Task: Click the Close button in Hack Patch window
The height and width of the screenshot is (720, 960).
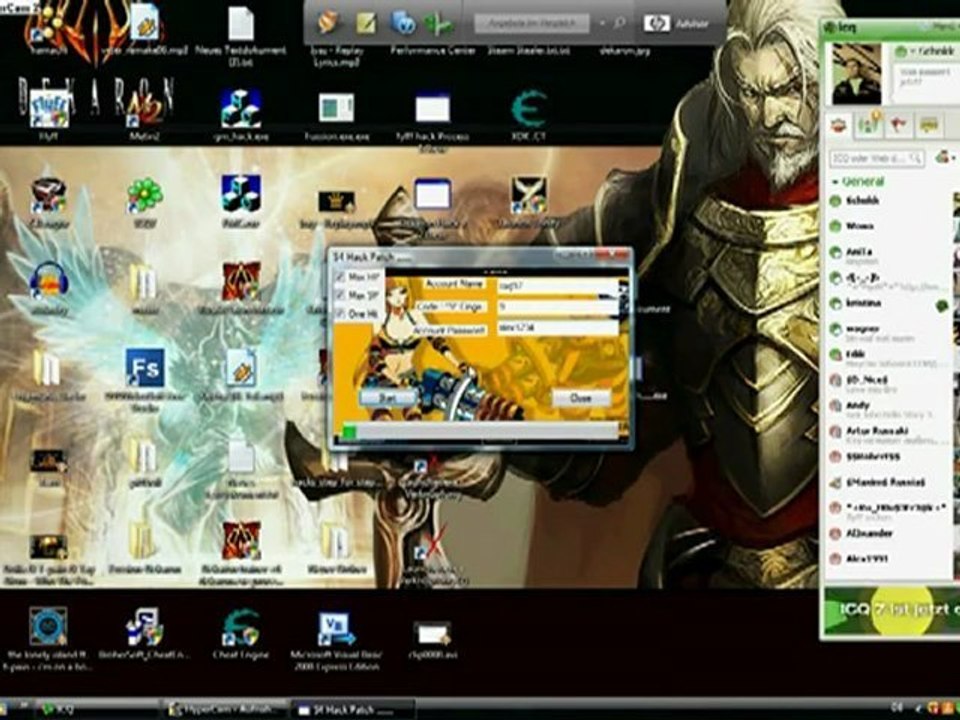Action: point(580,398)
